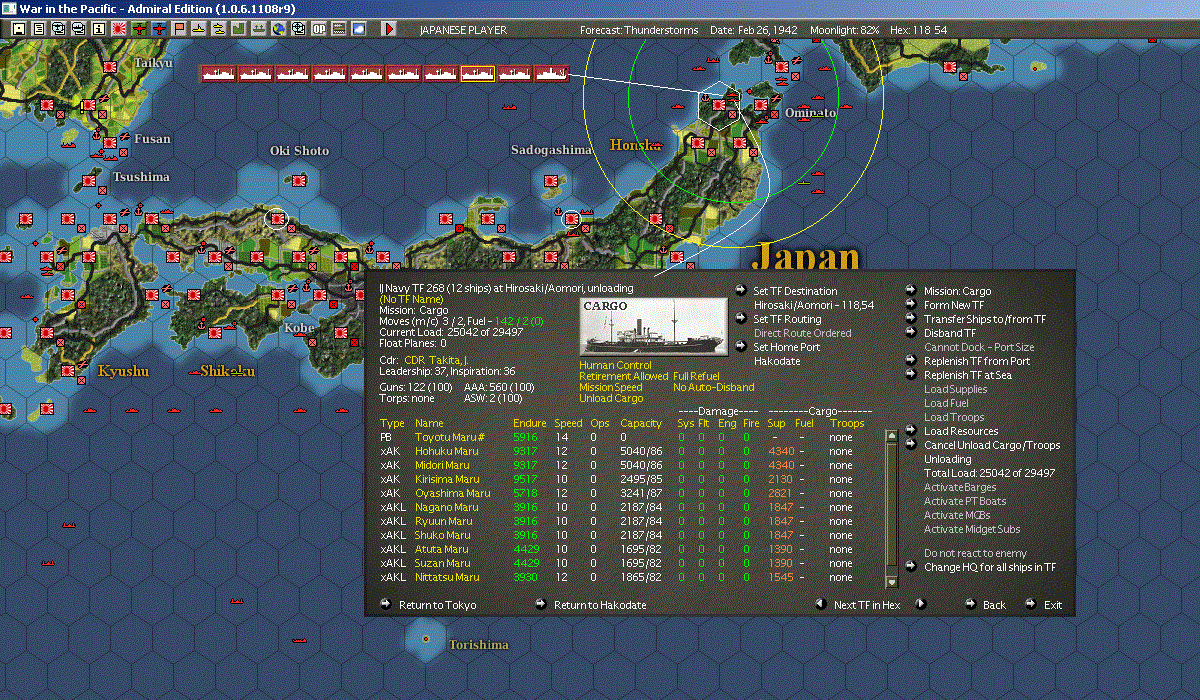The image size is (1200, 700).
Task: Click forward arrow for Next TF in Hex
Action: click(x=920, y=604)
